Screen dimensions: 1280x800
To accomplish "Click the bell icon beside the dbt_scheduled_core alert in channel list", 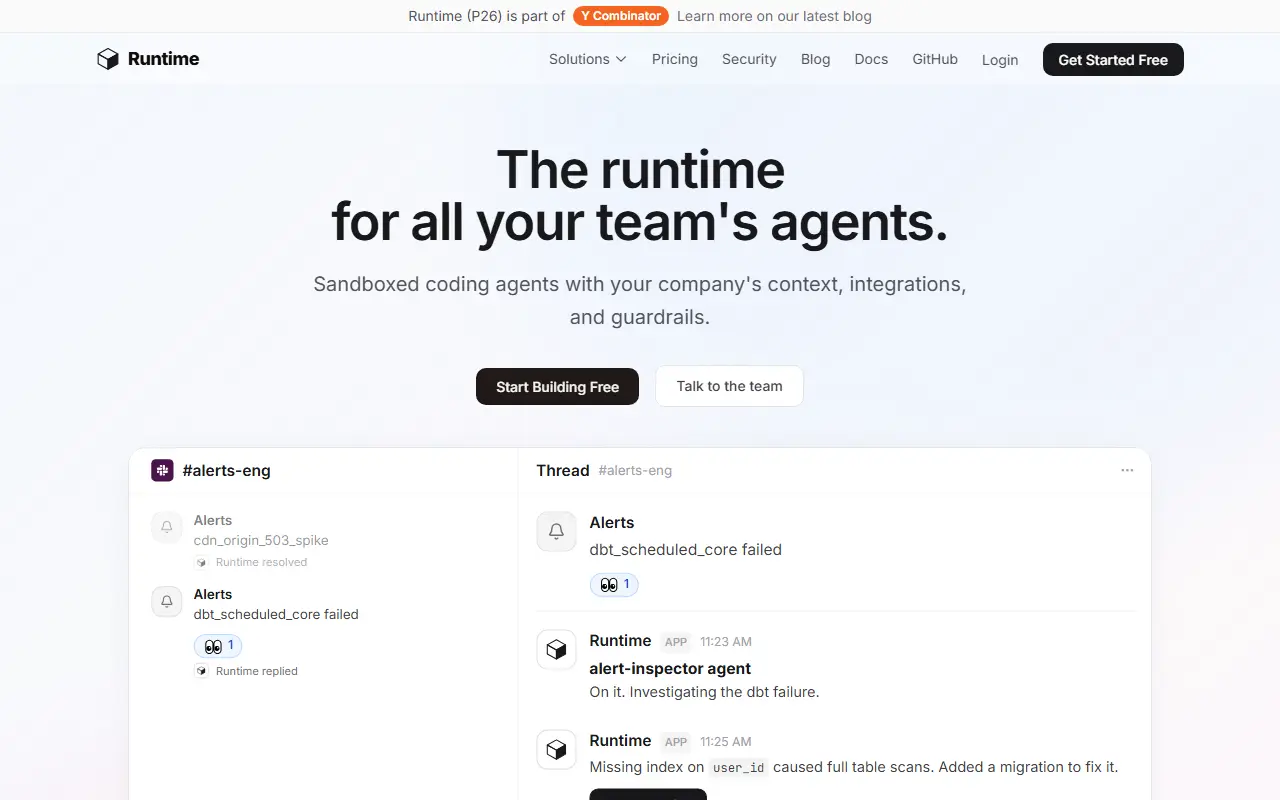I will tap(167, 601).
